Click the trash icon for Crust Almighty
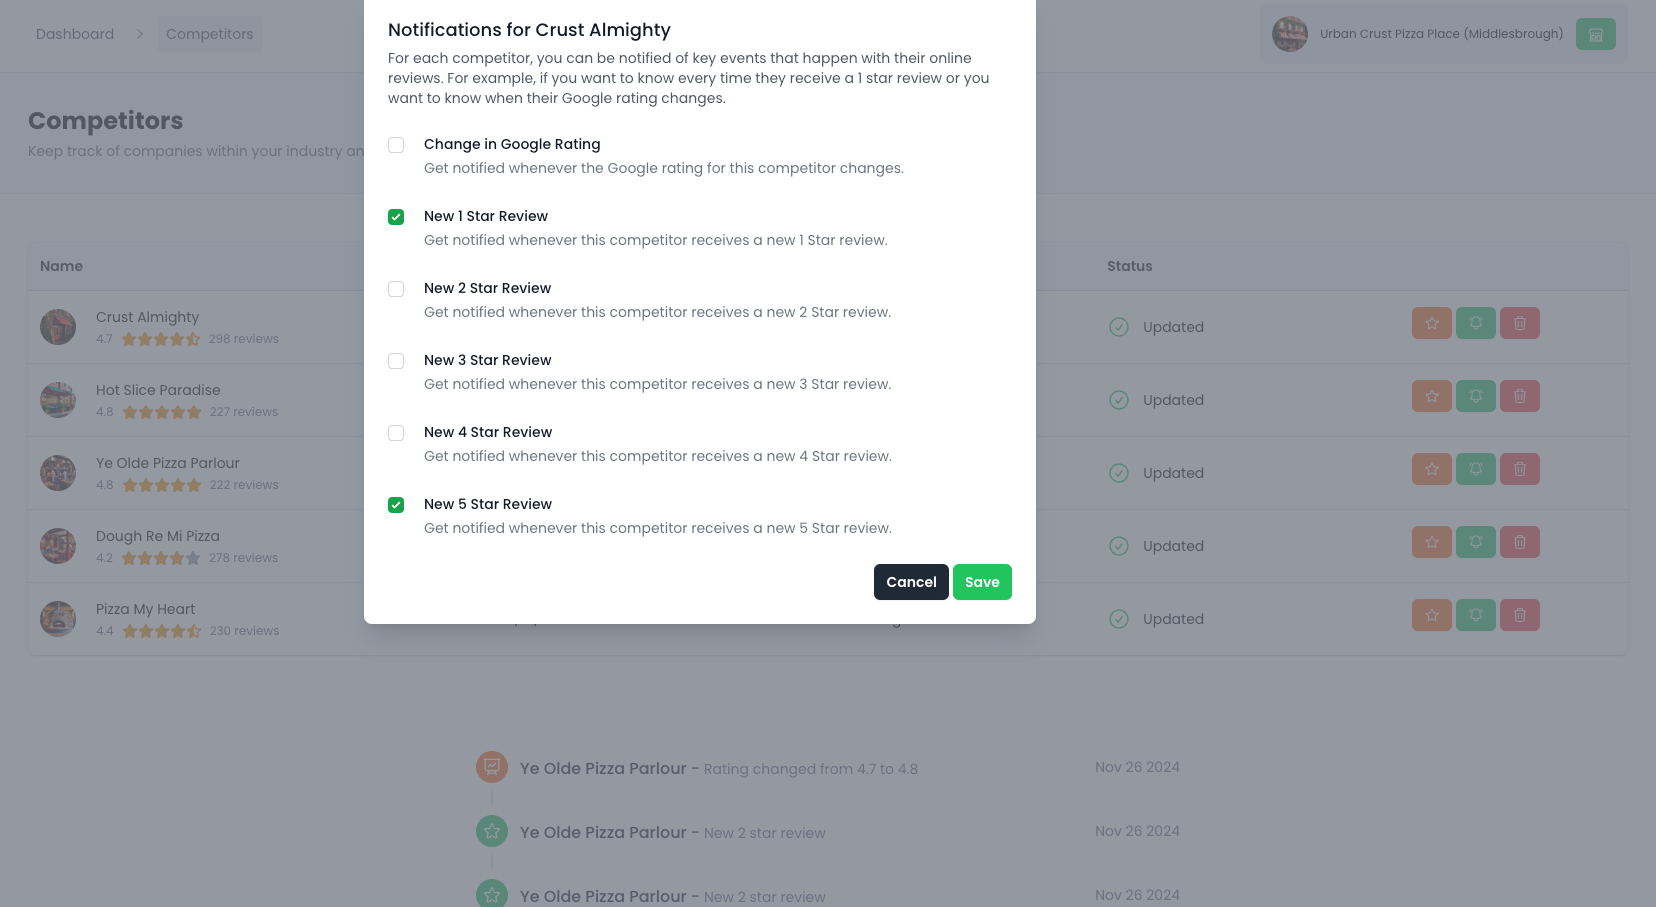This screenshot has width=1656, height=907. [1519, 323]
